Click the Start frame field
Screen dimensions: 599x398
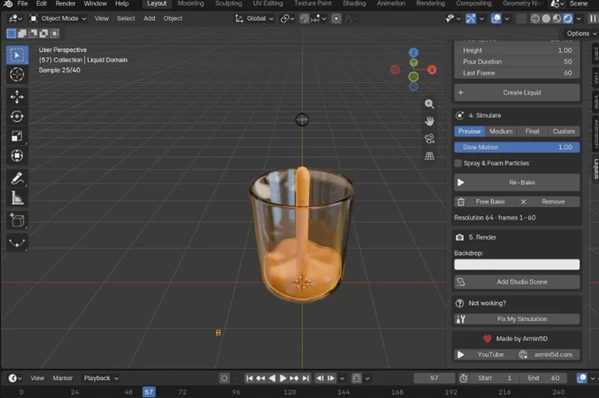(494, 378)
